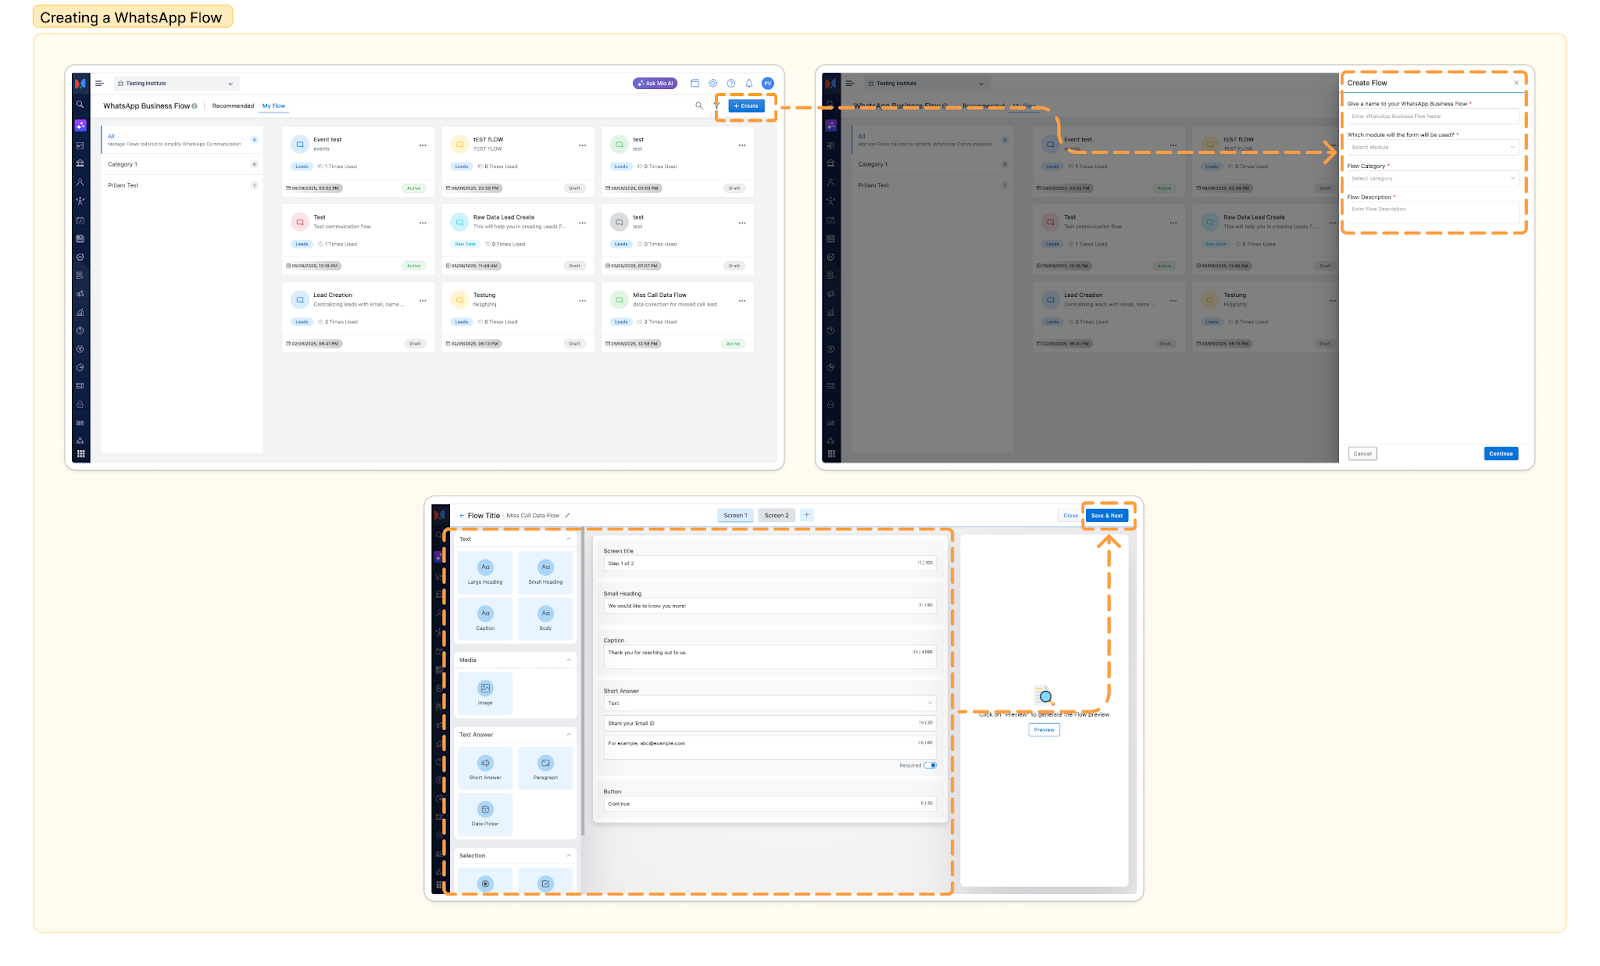Open the three-dot menu on Event test card

click(422, 145)
